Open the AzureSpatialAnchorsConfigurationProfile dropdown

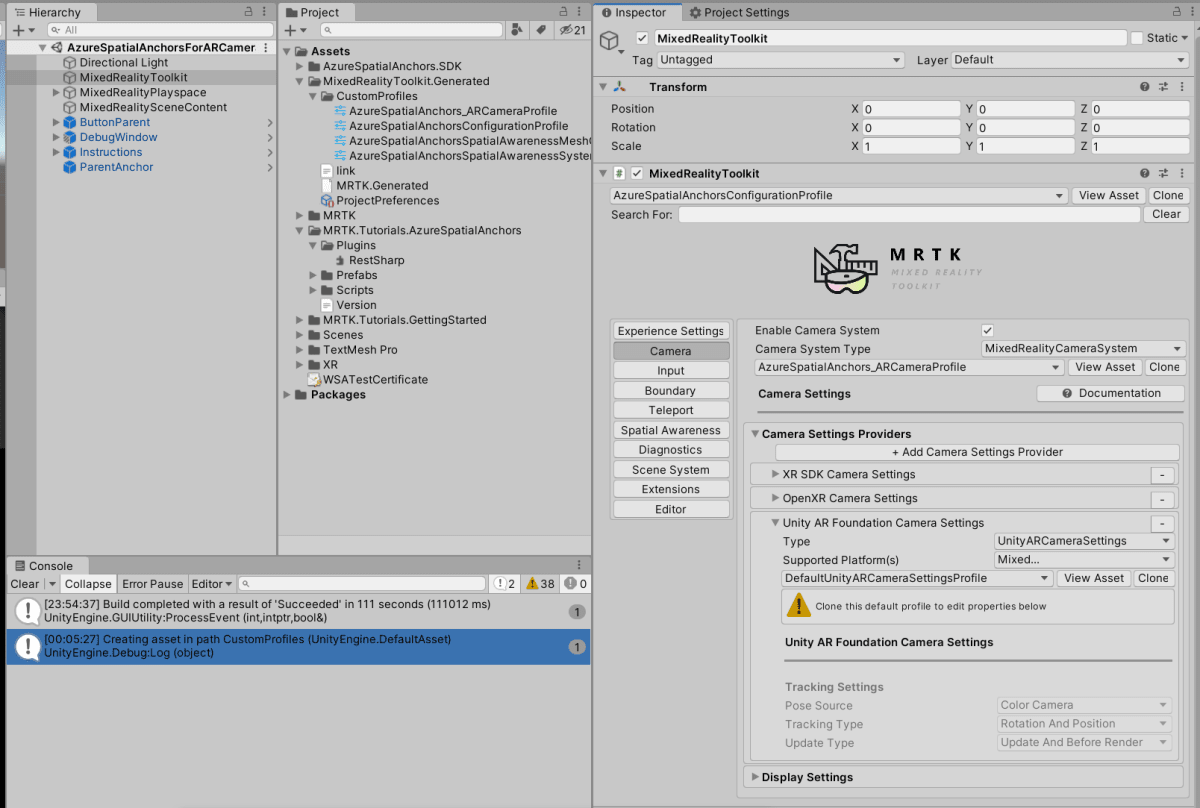coord(839,195)
